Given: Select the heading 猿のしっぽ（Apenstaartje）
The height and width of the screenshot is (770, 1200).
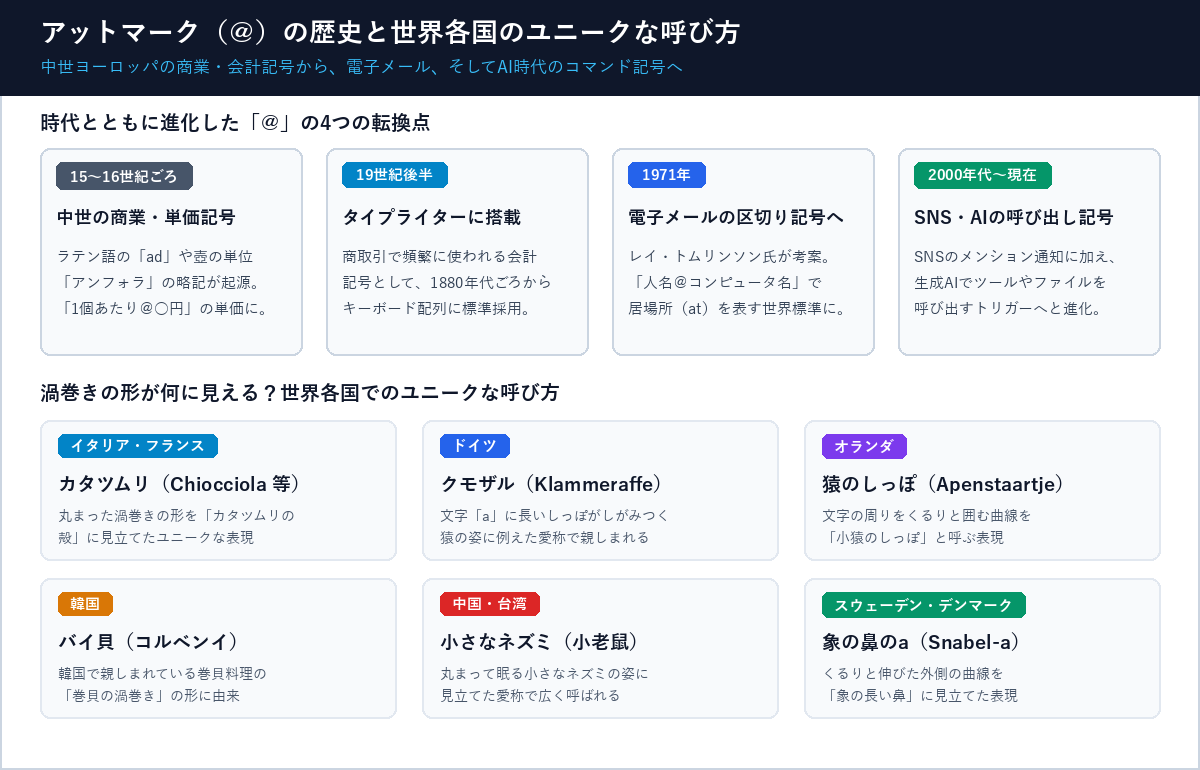Looking at the screenshot, I should 944,484.
